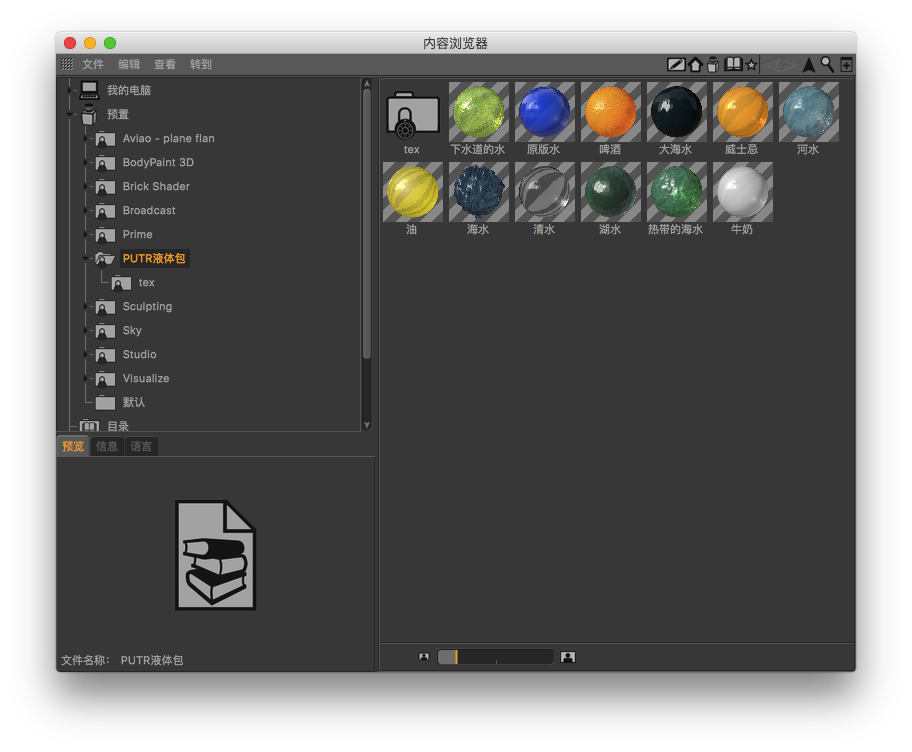This screenshot has height=752, width=912.
Task: Click the large thumbnail size icon
Action: coord(568,657)
